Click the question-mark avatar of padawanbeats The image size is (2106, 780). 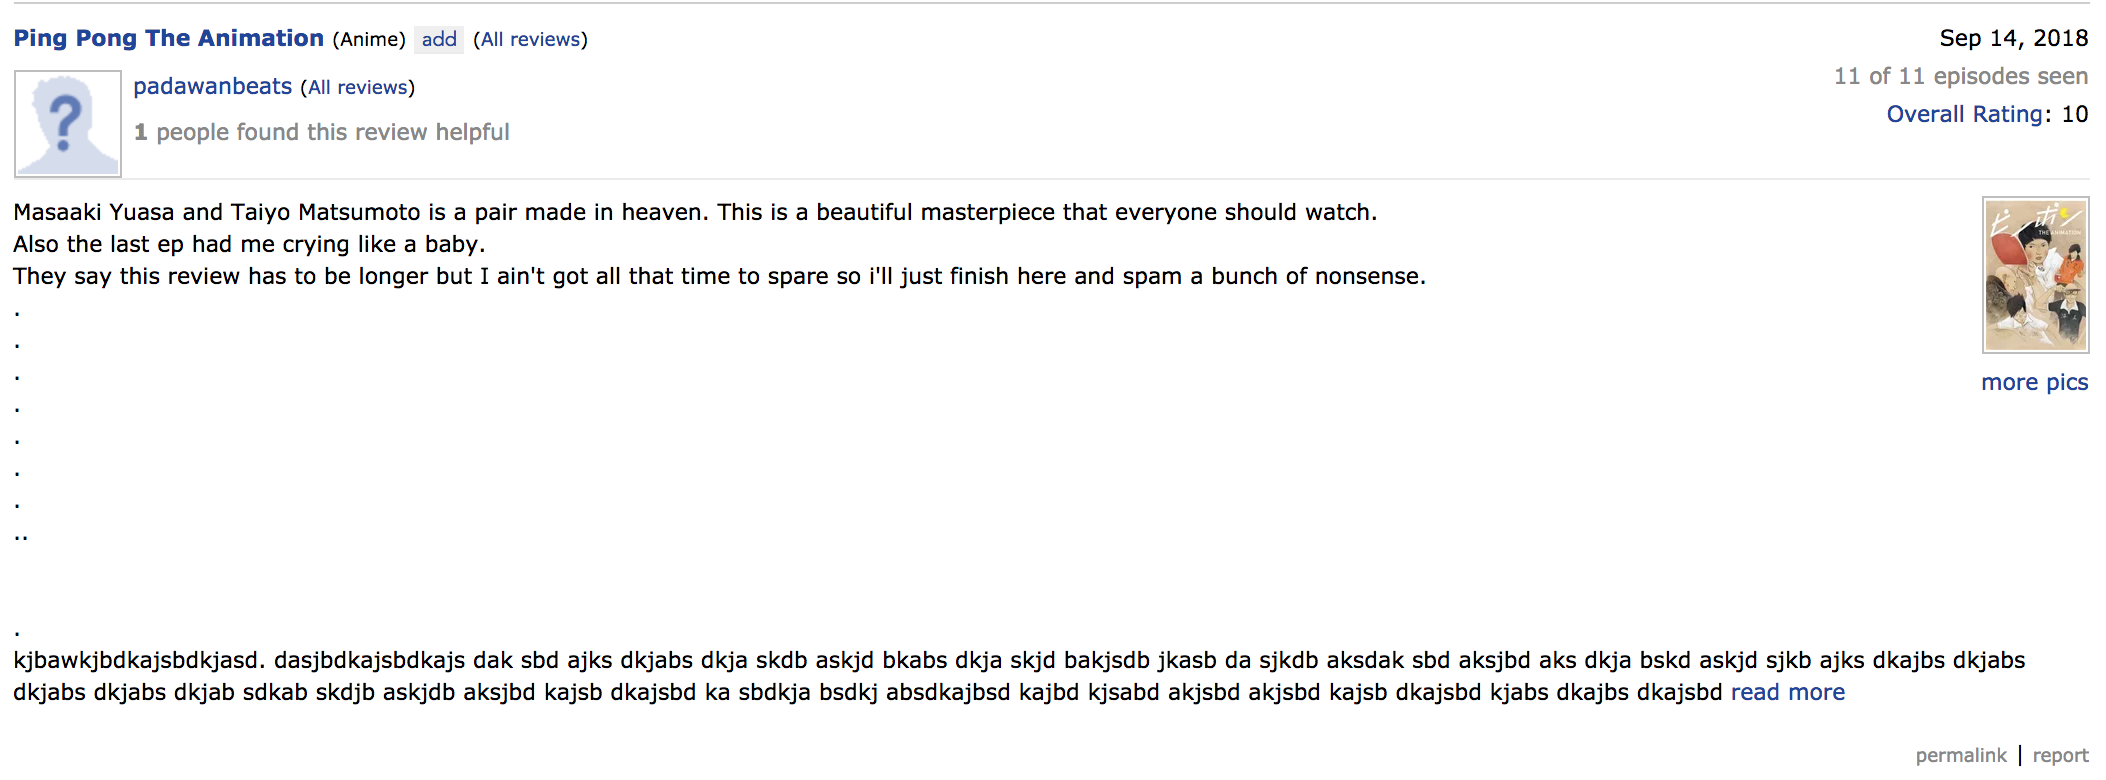click(x=68, y=124)
